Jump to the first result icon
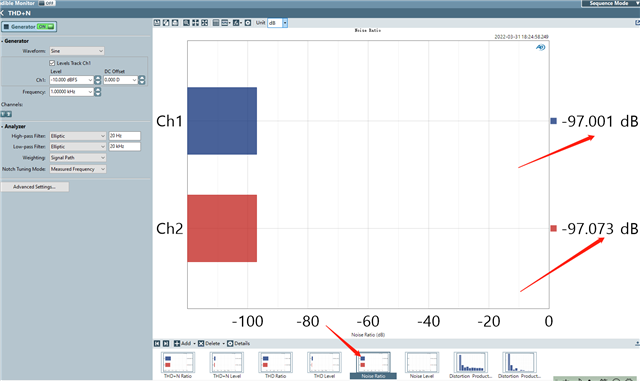The image size is (640, 381). 157,343
